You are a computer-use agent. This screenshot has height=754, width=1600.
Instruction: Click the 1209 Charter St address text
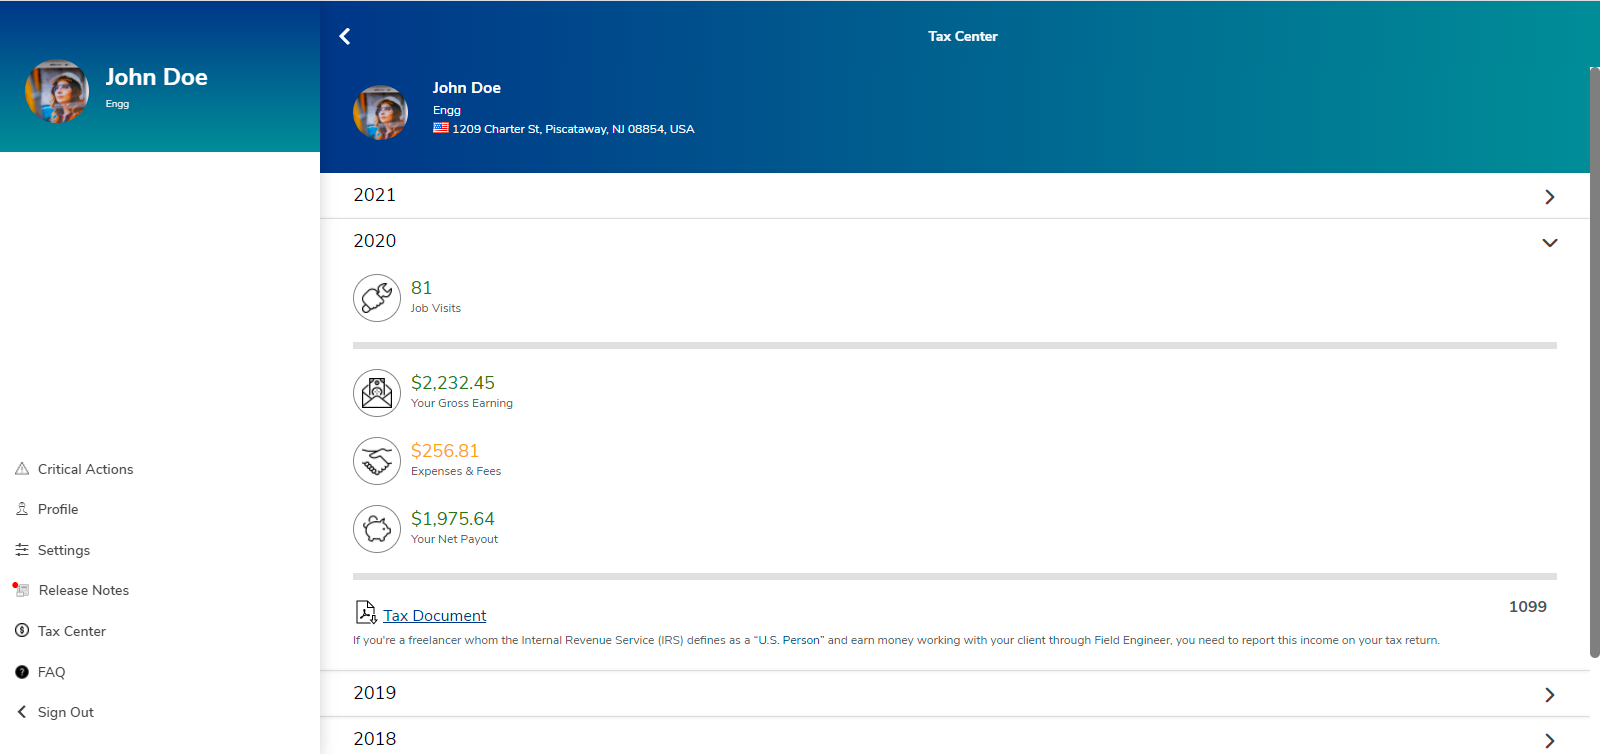(x=573, y=129)
